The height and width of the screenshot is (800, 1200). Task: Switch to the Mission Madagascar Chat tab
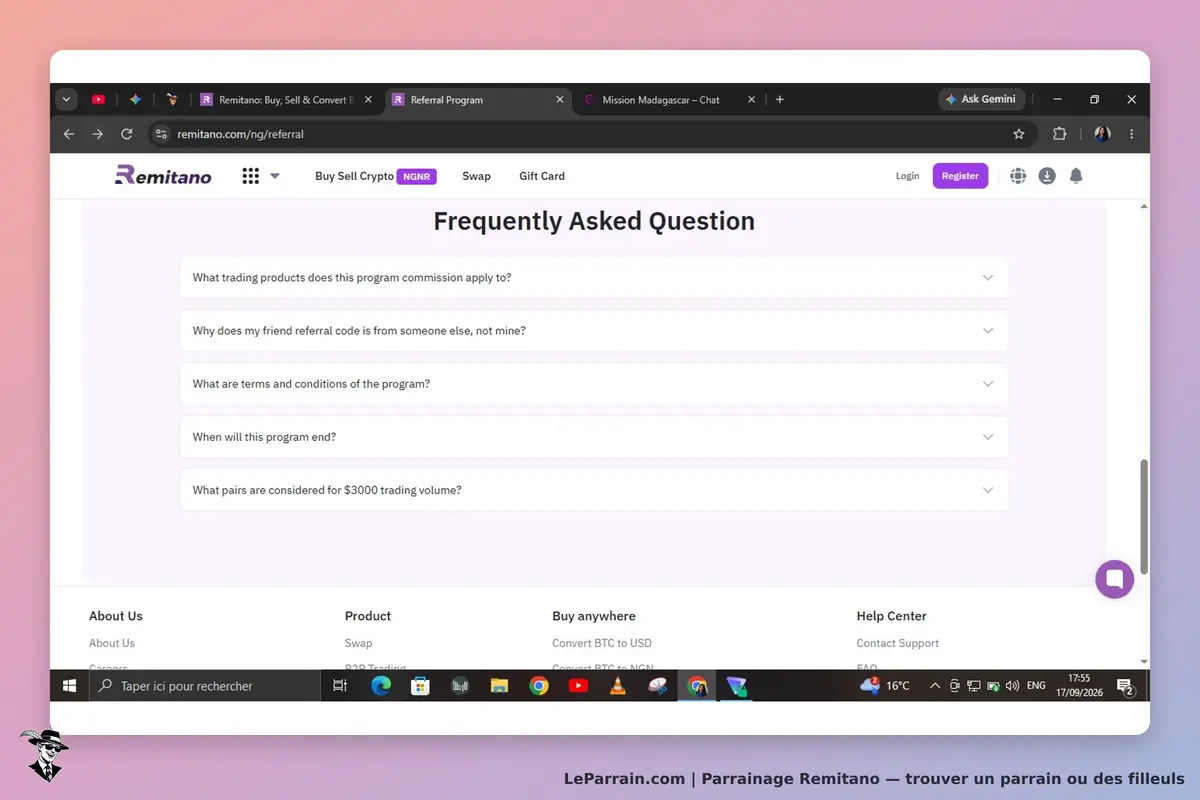(668, 100)
